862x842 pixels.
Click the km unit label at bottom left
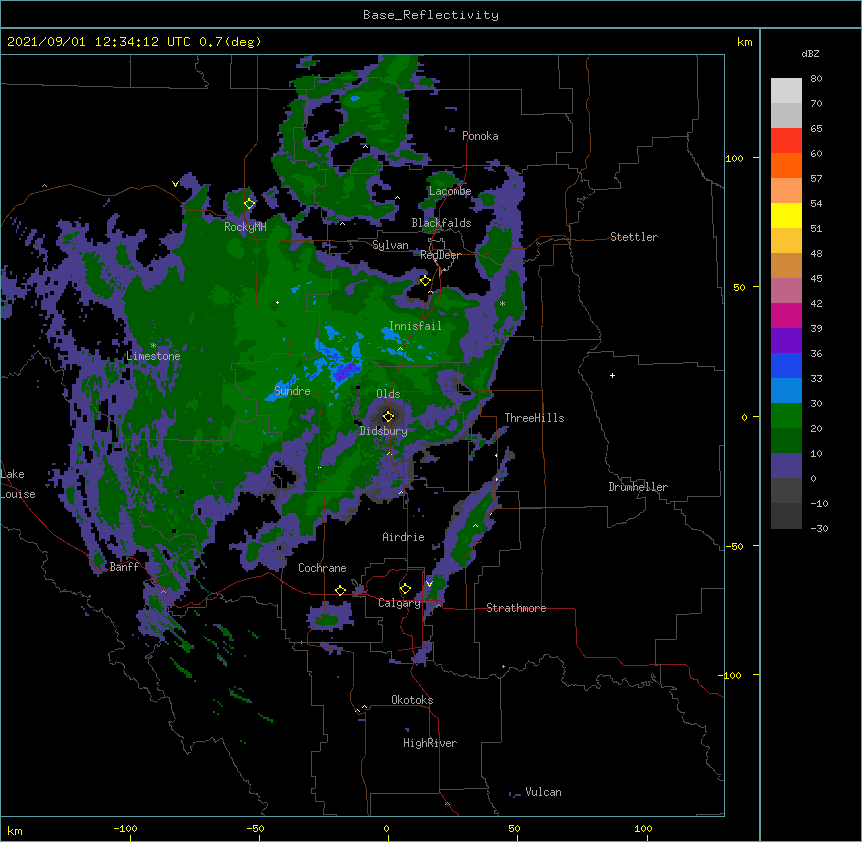point(15,831)
